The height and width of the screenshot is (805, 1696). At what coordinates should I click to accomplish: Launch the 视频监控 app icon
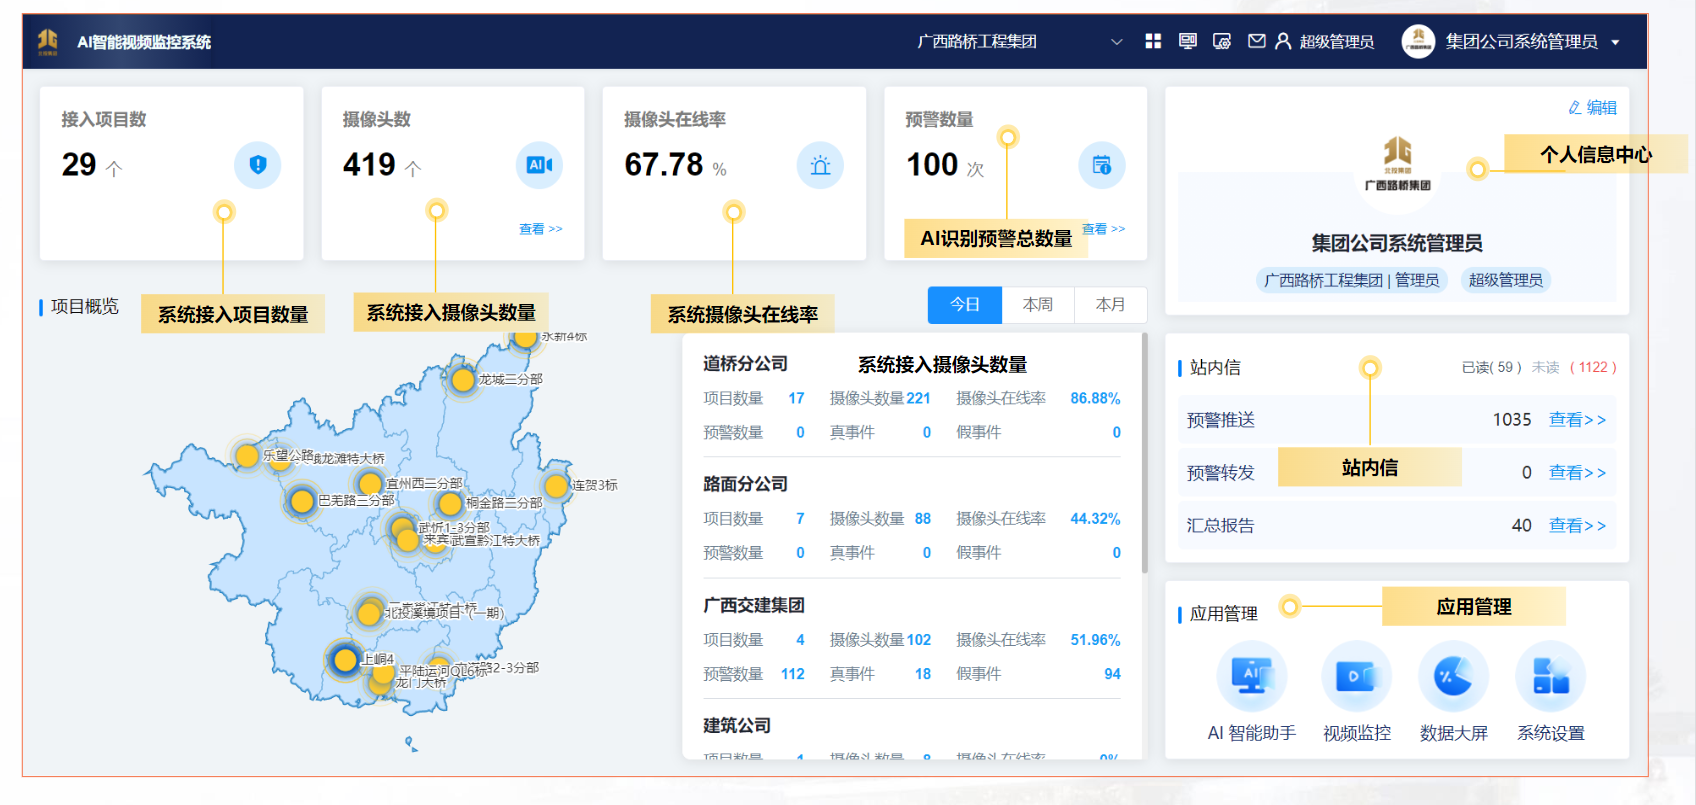pos(1356,677)
